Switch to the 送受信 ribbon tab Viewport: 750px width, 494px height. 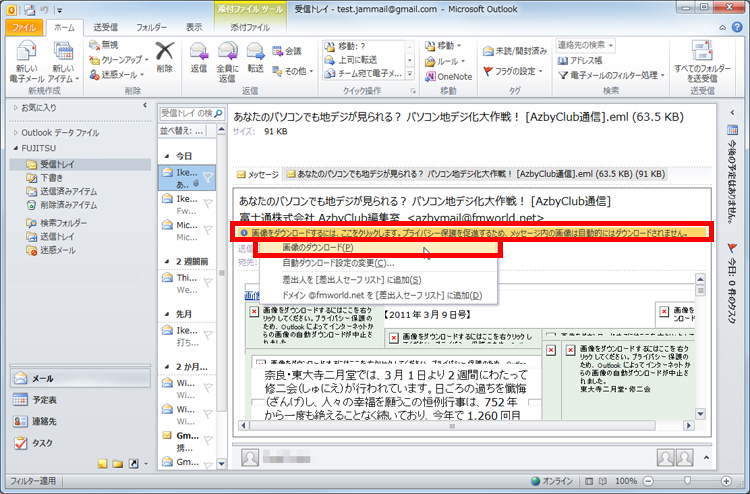106,28
